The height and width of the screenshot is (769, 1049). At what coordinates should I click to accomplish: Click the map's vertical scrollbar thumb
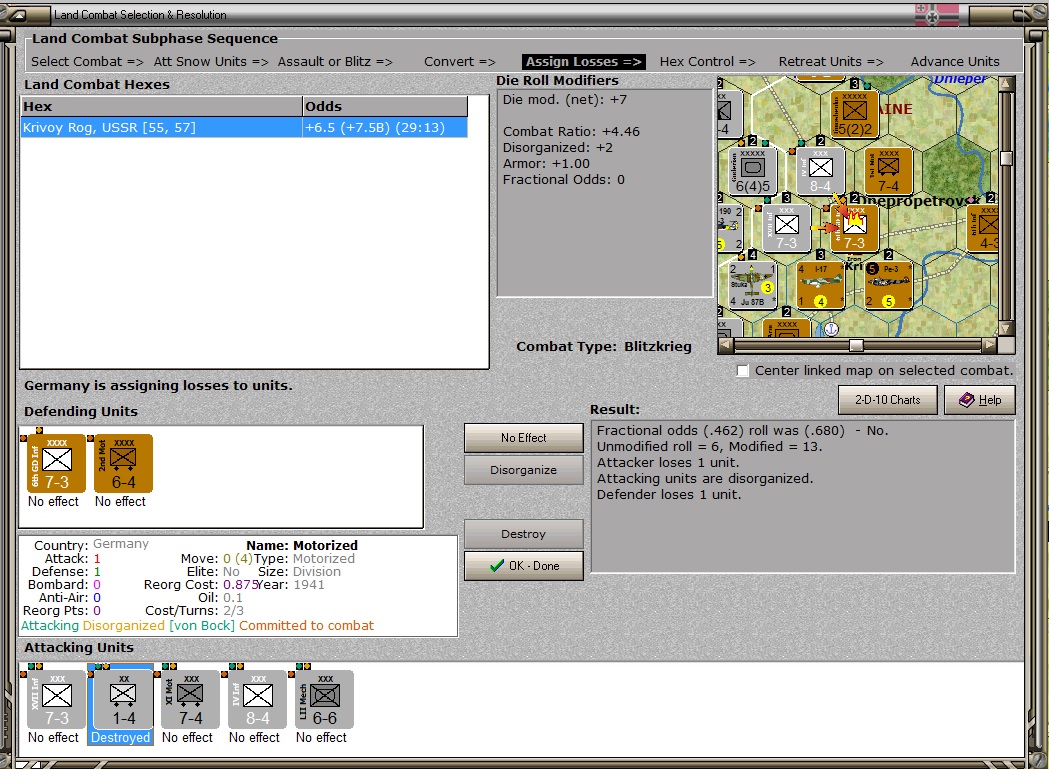pos(1006,158)
